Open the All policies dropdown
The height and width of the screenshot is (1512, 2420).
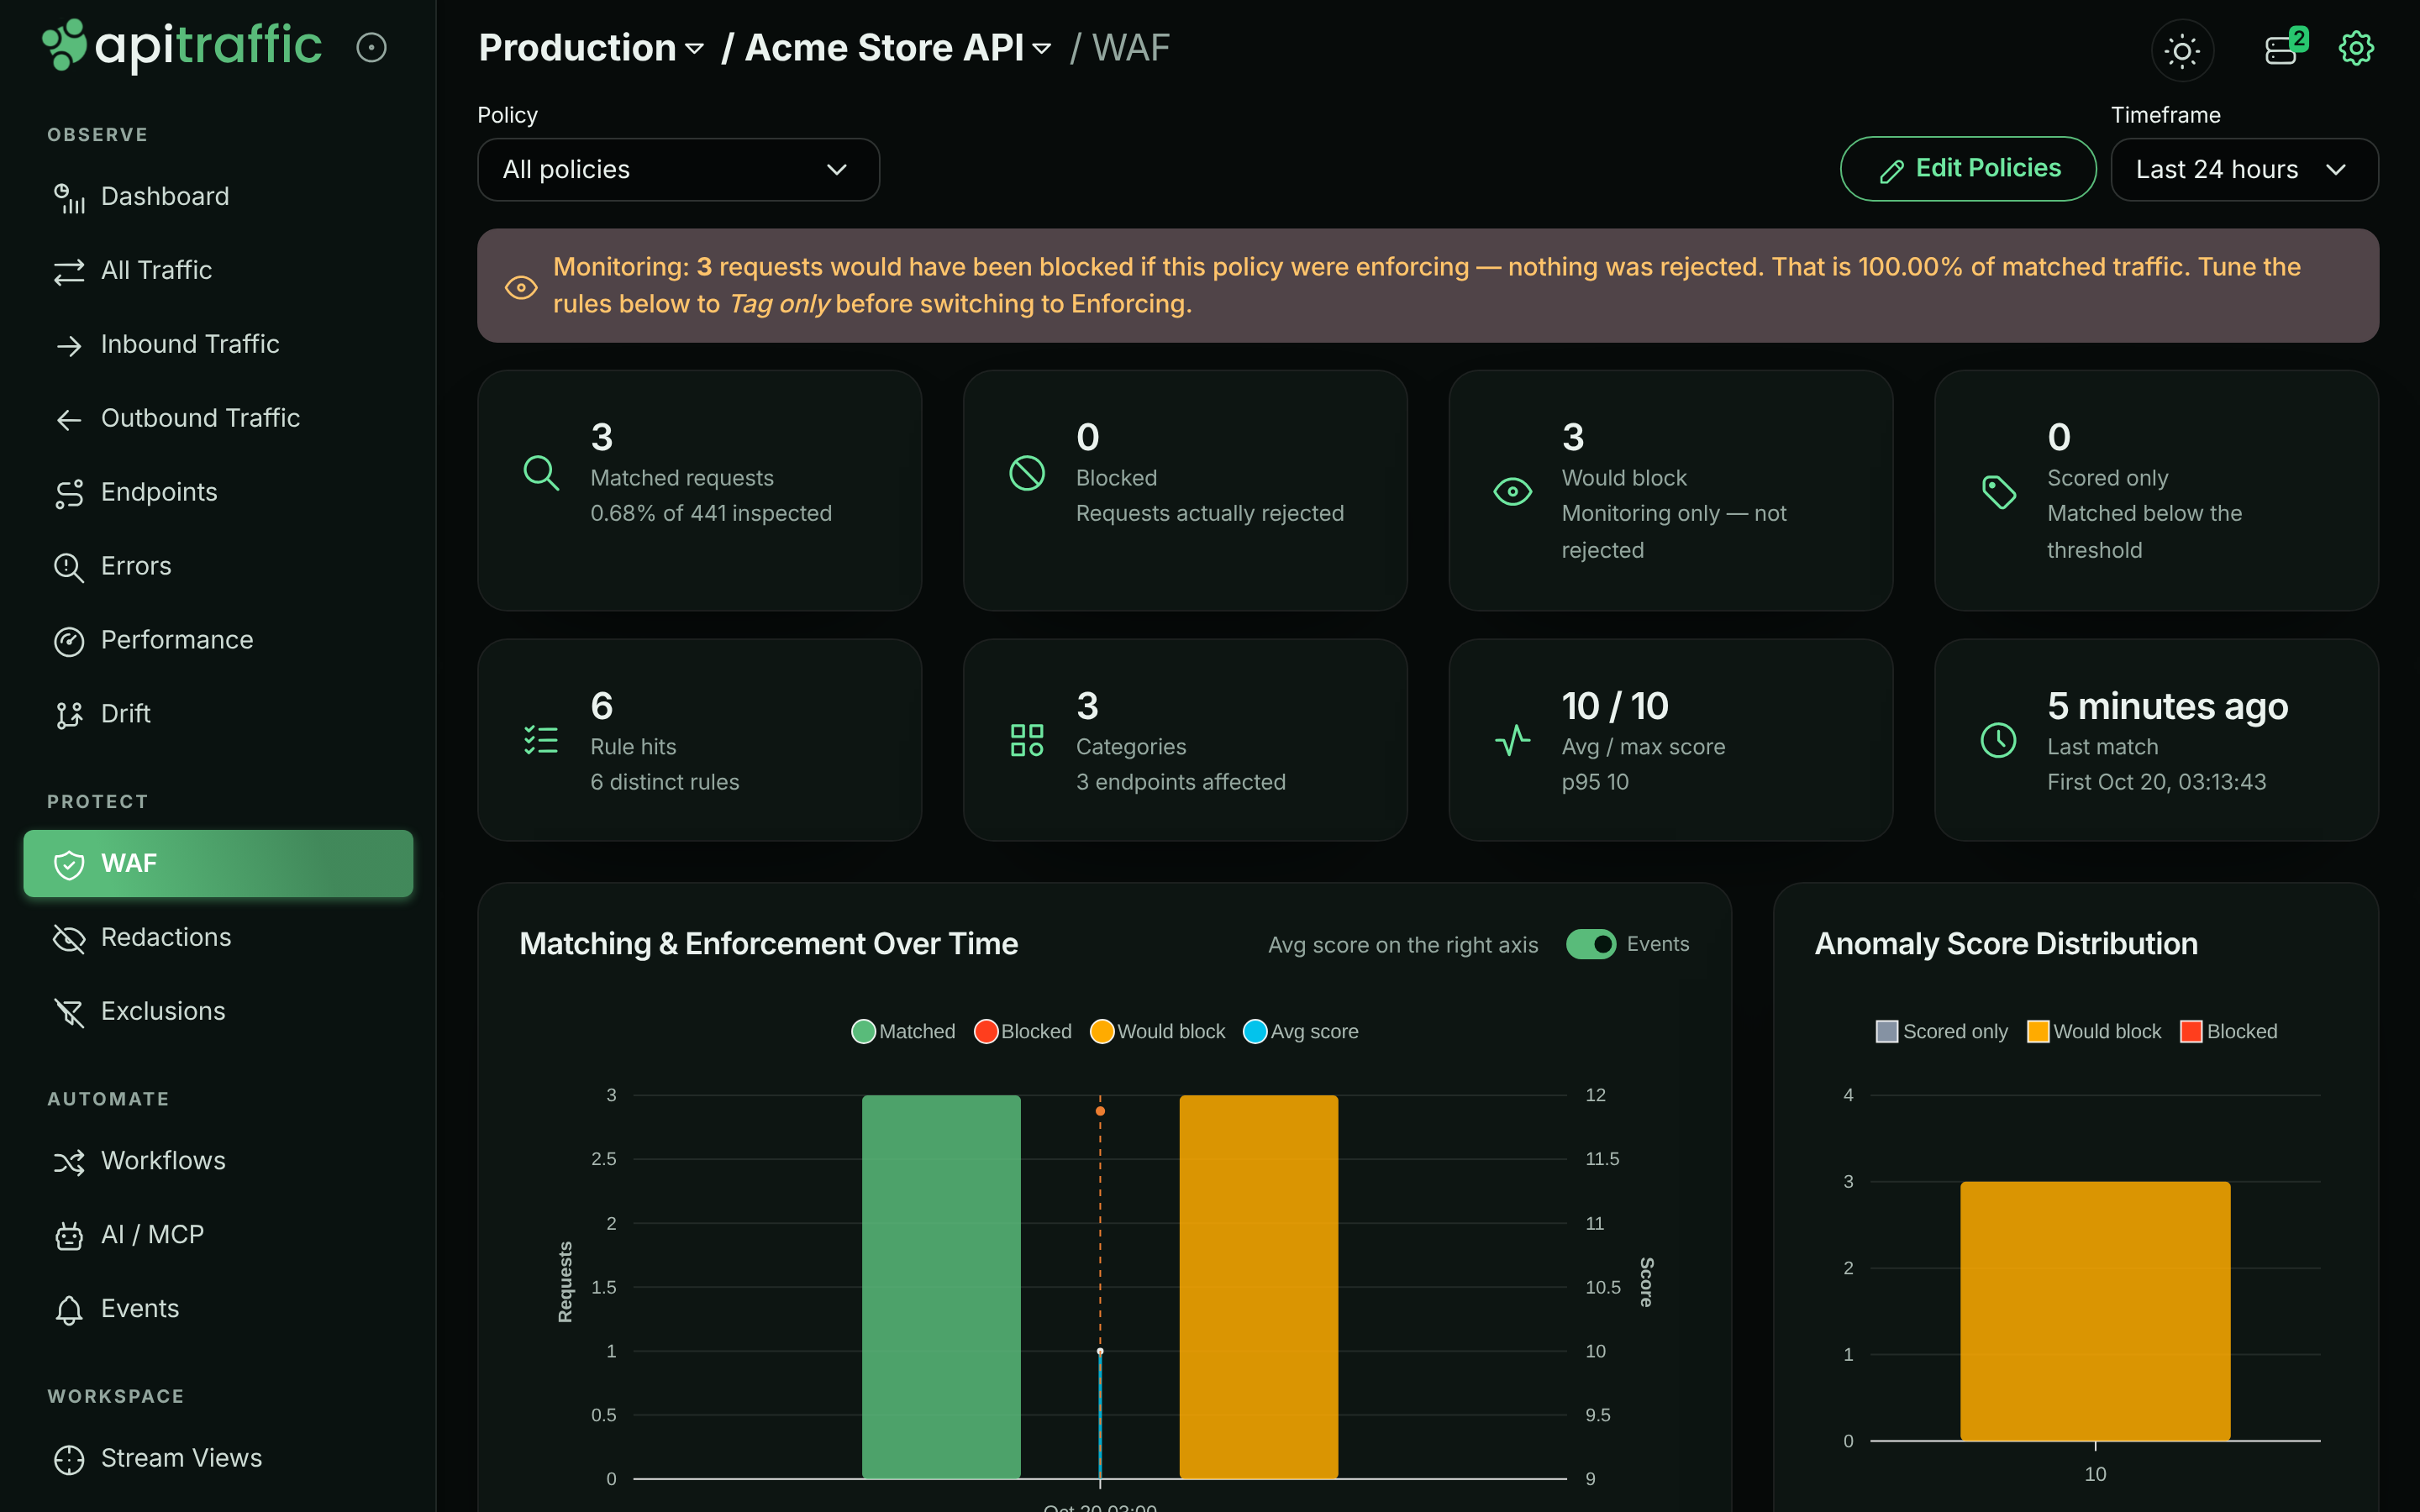pyautogui.click(x=678, y=169)
